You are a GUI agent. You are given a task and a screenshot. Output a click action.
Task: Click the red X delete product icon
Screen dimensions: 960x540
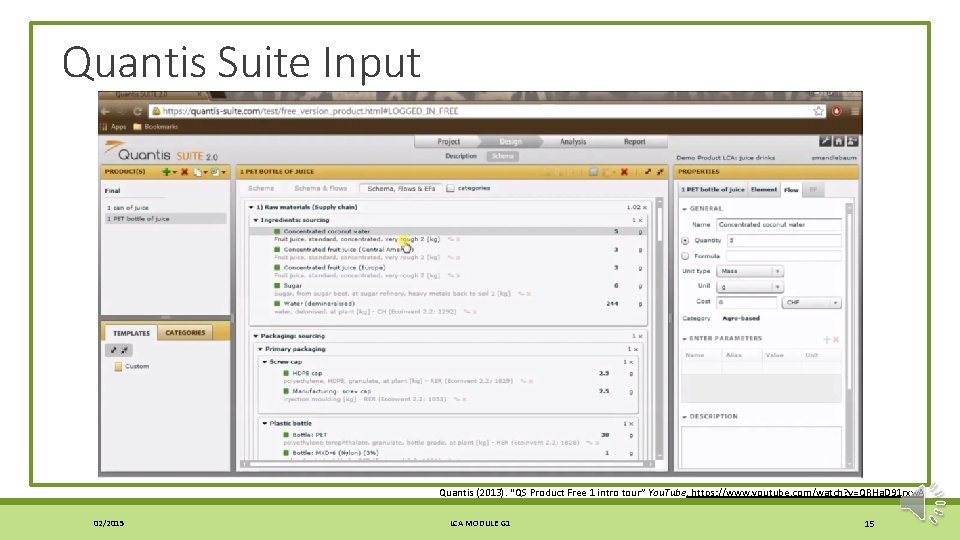tap(184, 172)
